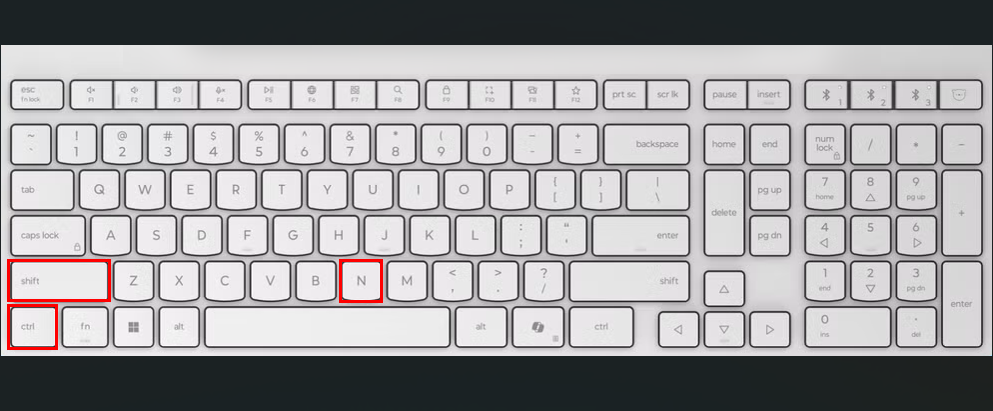Image resolution: width=993 pixels, height=411 pixels.
Task: Click the star icon F12 key
Action: coord(576,94)
